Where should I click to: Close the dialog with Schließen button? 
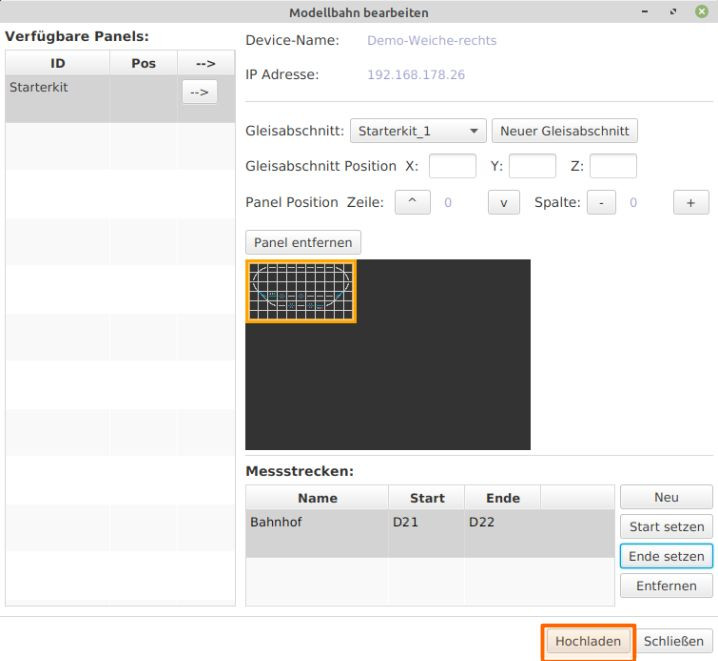tap(674, 641)
